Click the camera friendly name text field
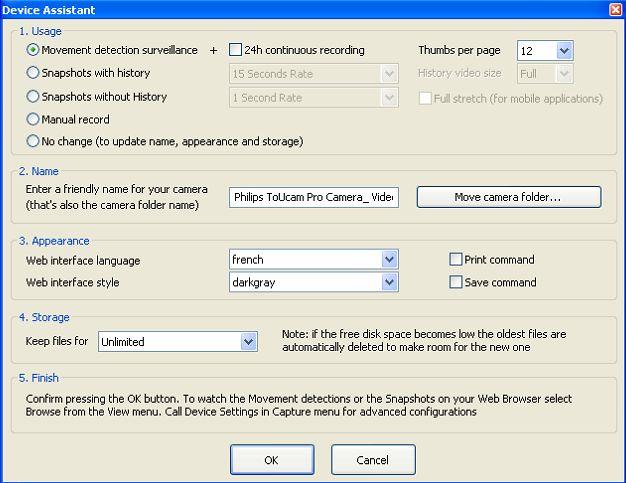Image resolution: width=626 pixels, height=483 pixels. pyautogui.click(x=313, y=198)
